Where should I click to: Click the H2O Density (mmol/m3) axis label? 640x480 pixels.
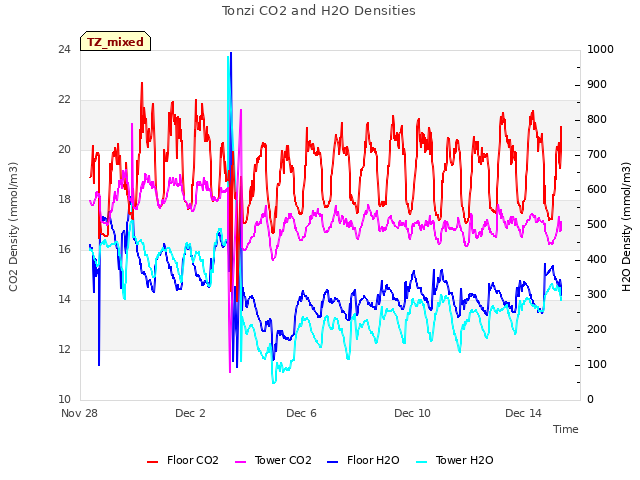click(626, 227)
